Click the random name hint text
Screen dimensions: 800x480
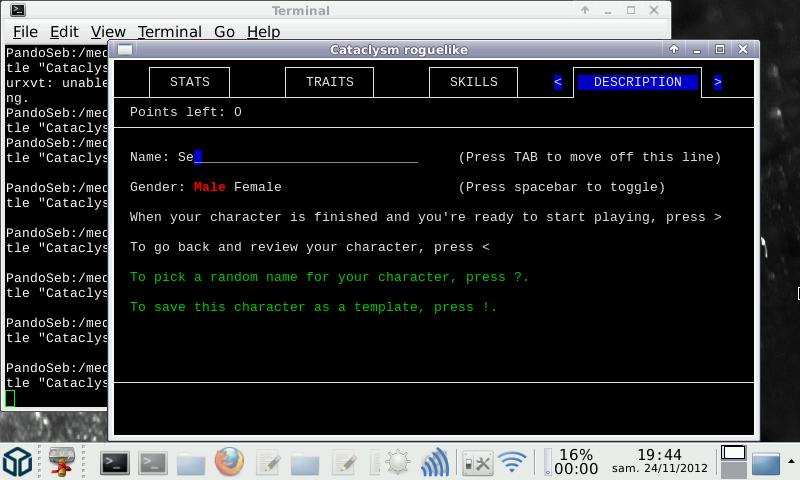point(329,277)
